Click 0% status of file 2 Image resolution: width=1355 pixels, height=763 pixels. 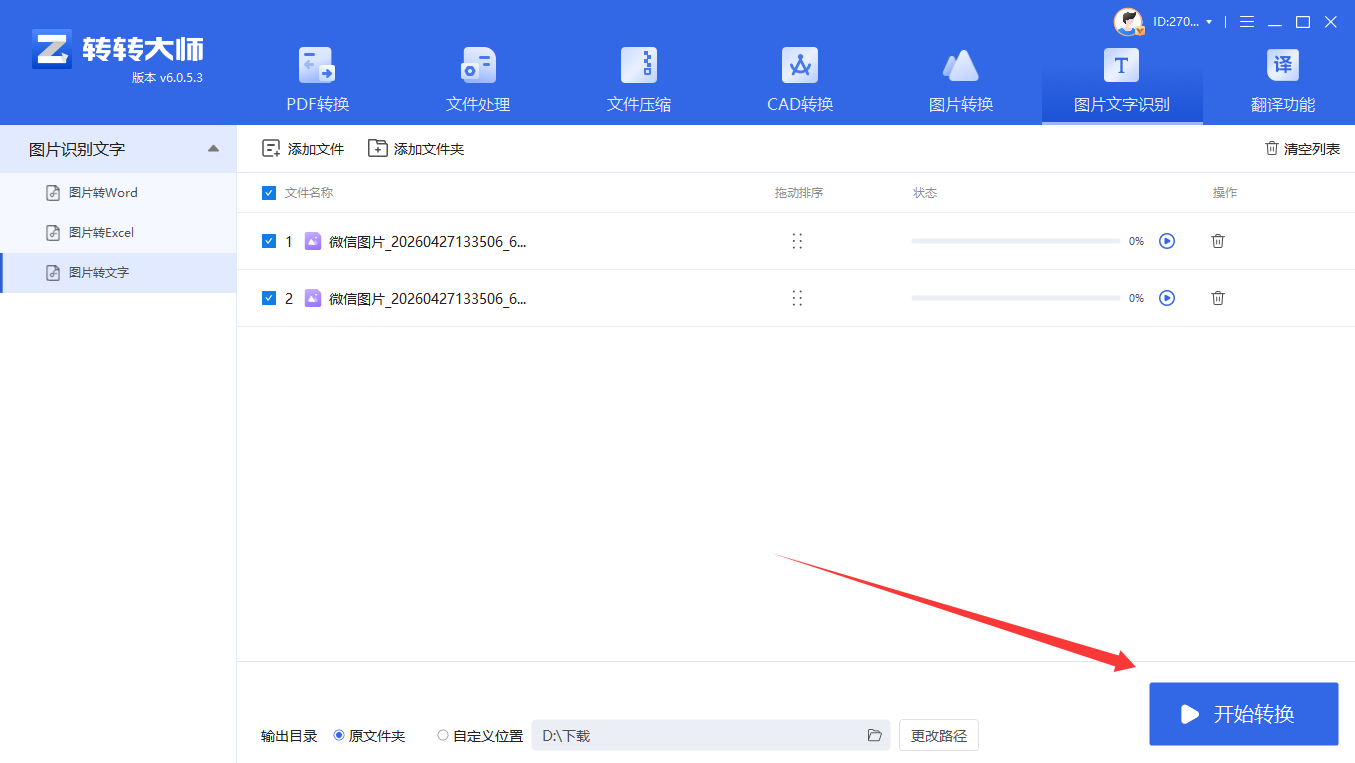[x=1136, y=298]
